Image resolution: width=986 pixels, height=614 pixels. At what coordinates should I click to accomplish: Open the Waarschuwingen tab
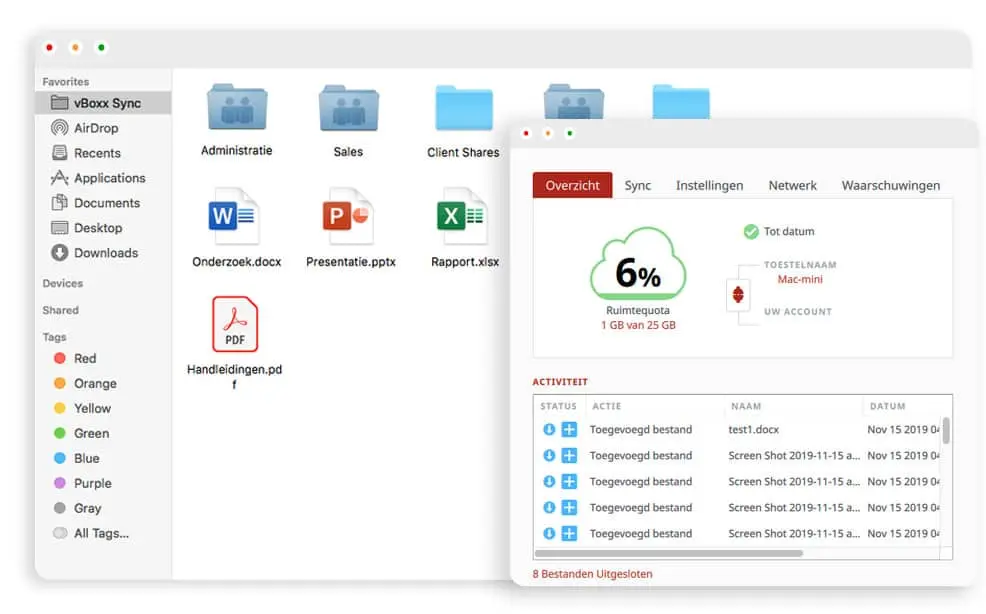coord(891,186)
